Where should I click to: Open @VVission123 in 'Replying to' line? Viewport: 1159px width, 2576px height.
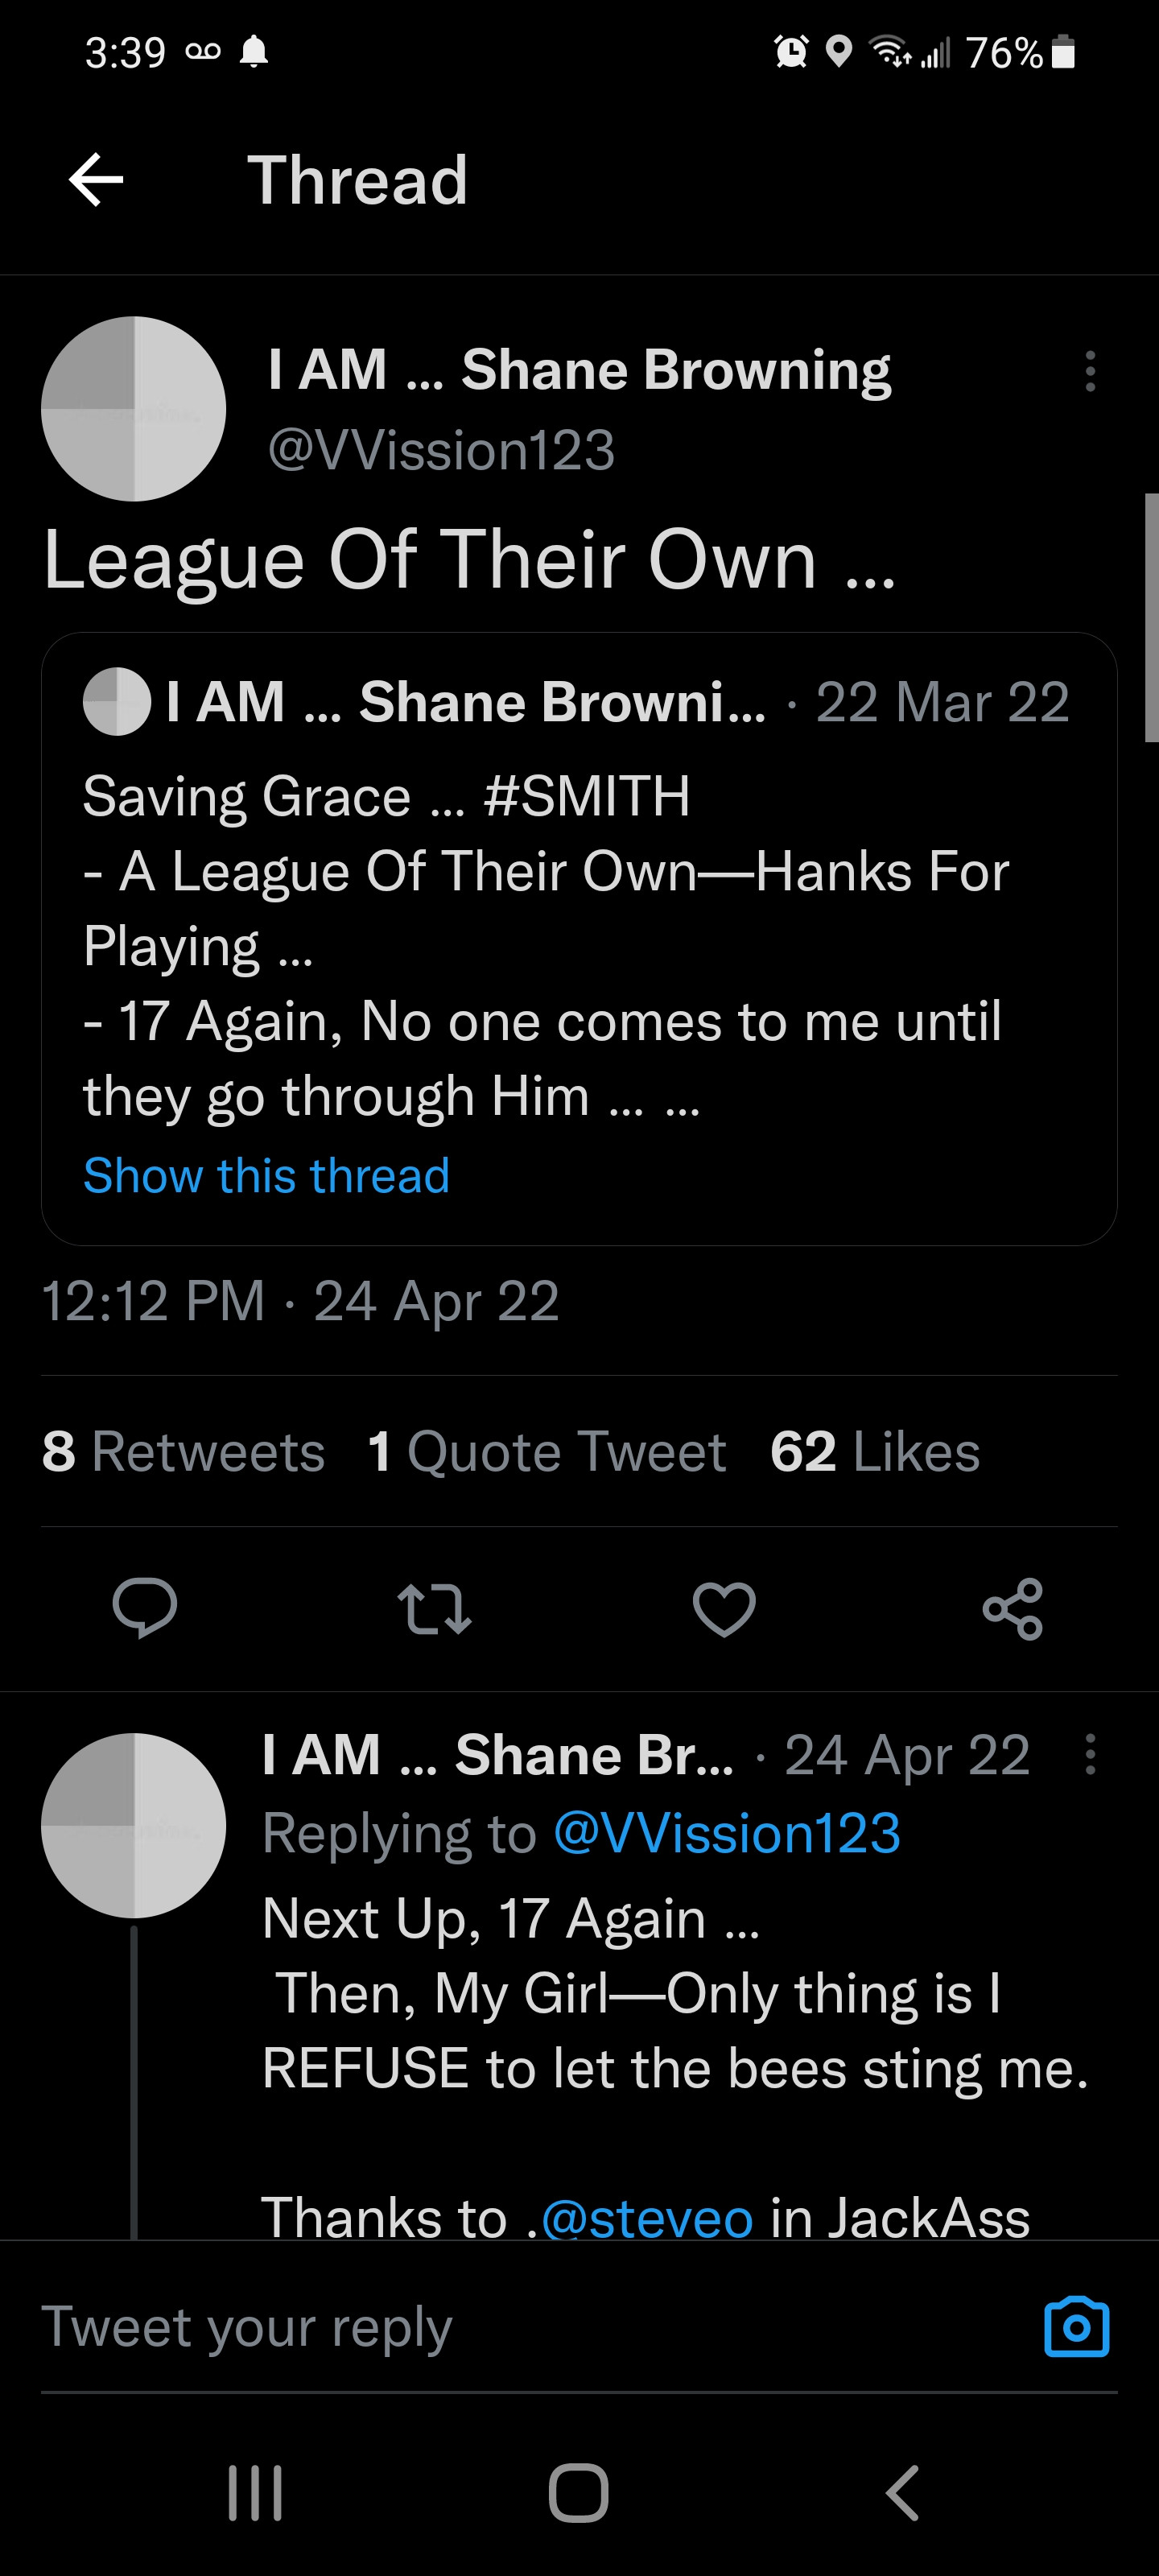[x=727, y=1833]
